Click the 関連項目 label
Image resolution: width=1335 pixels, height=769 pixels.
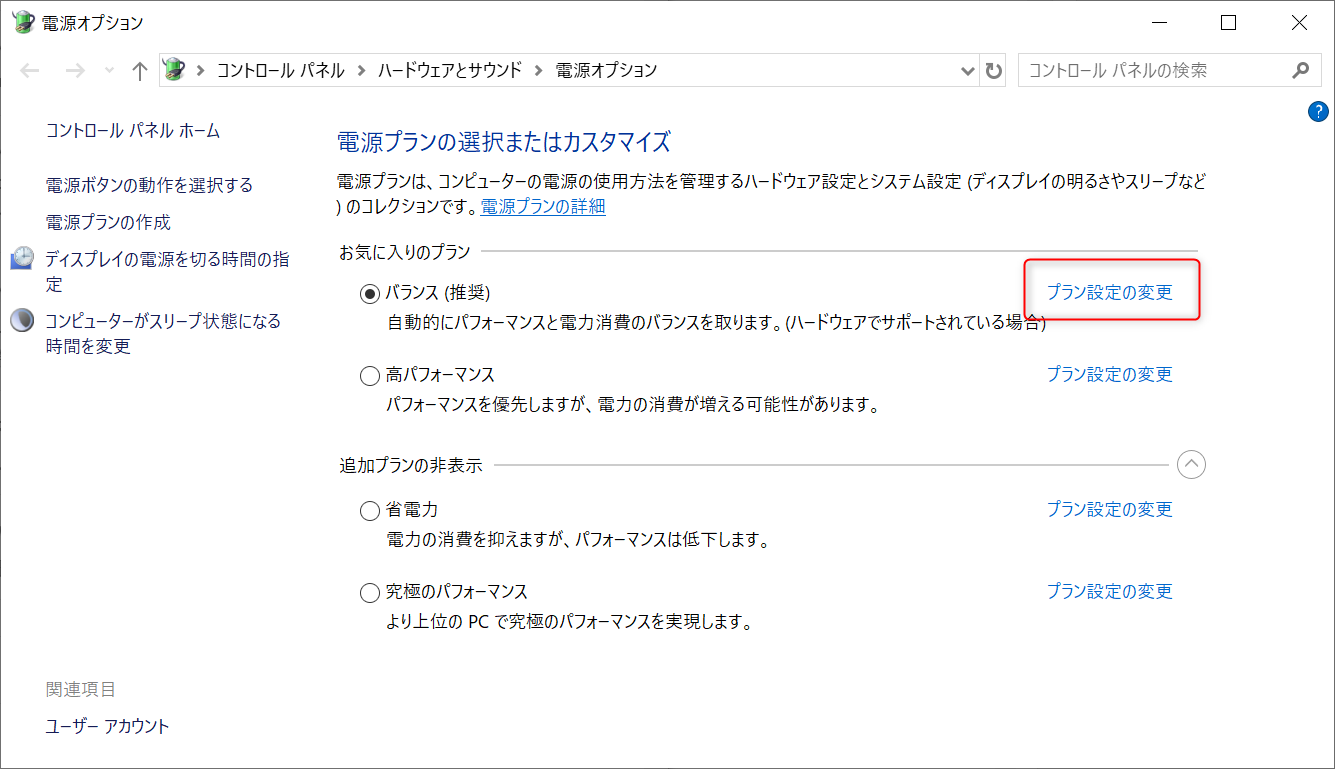pos(81,689)
